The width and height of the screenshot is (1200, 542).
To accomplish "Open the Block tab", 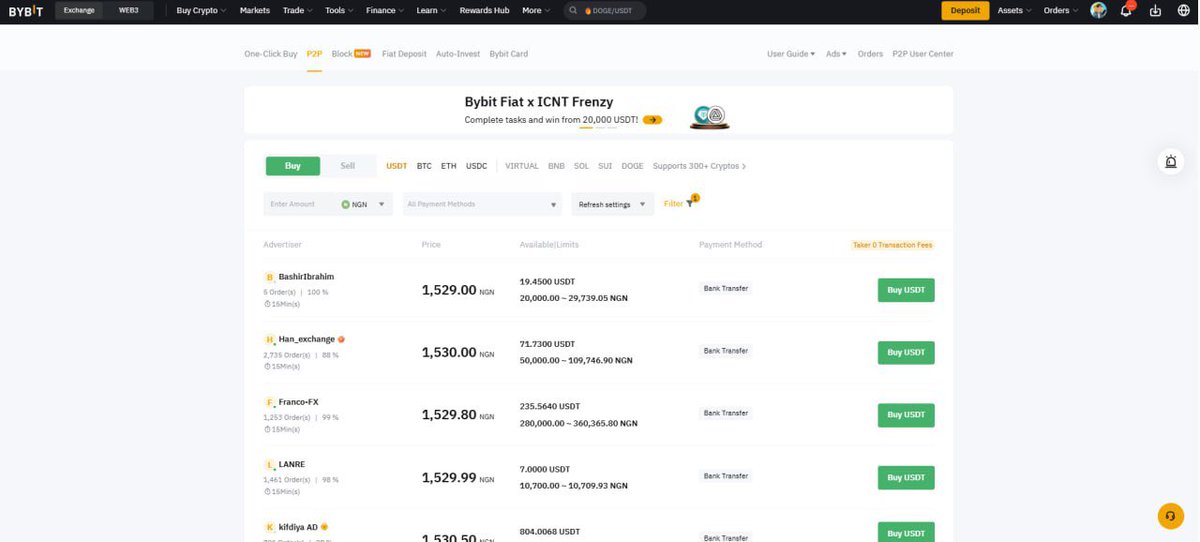I will pyautogui.click(x=351, y=54).
